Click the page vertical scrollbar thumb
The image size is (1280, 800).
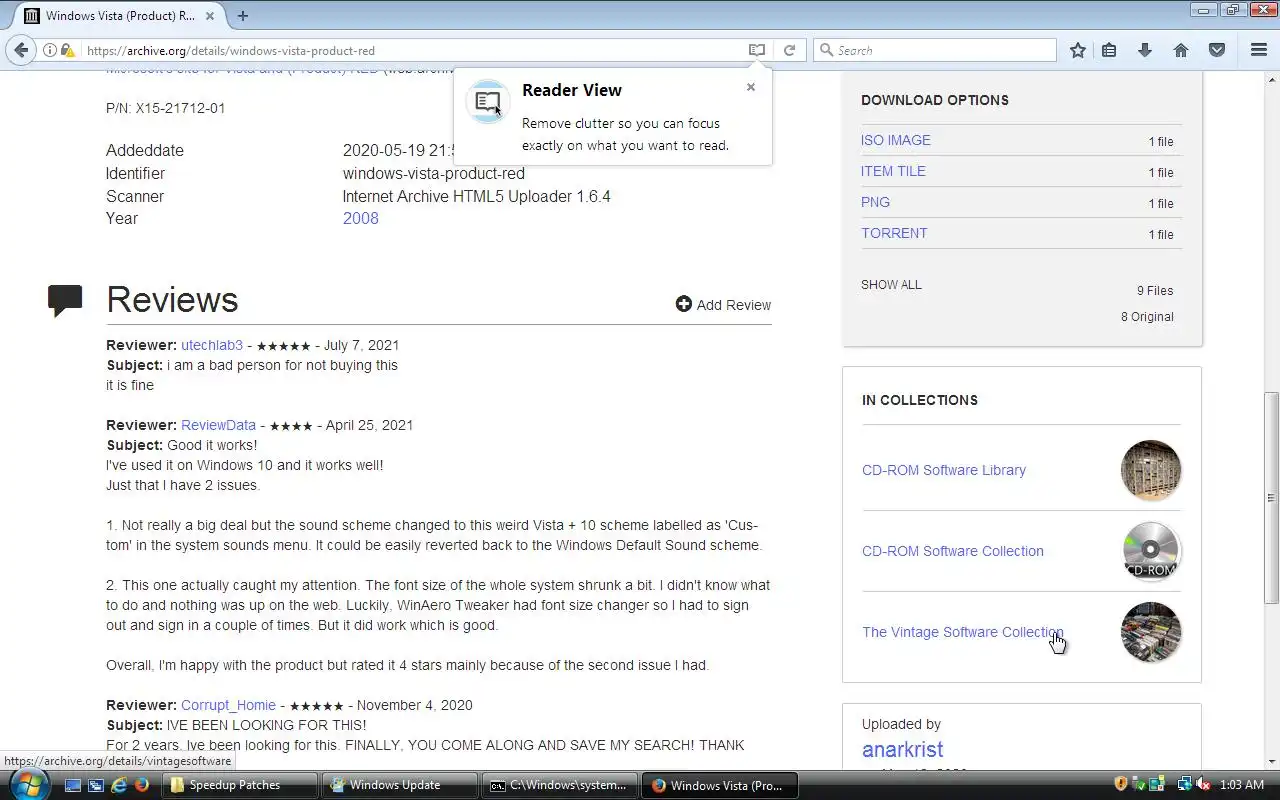point(1272,496)
